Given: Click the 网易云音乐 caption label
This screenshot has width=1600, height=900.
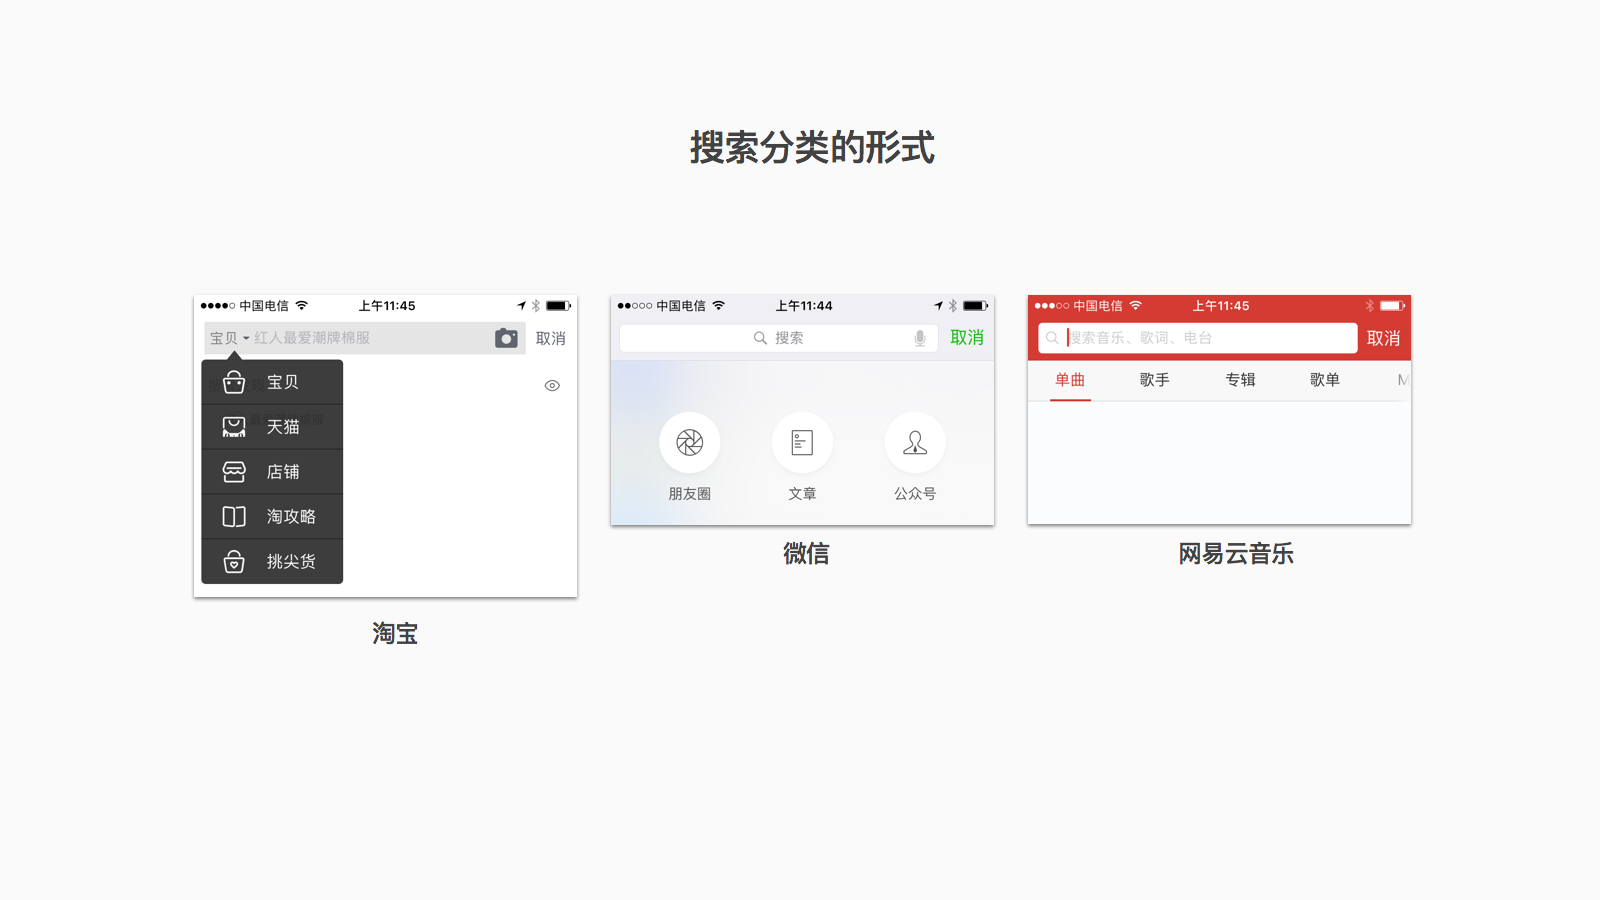Looking at the screenshot, I should [x=1236, y=553].
